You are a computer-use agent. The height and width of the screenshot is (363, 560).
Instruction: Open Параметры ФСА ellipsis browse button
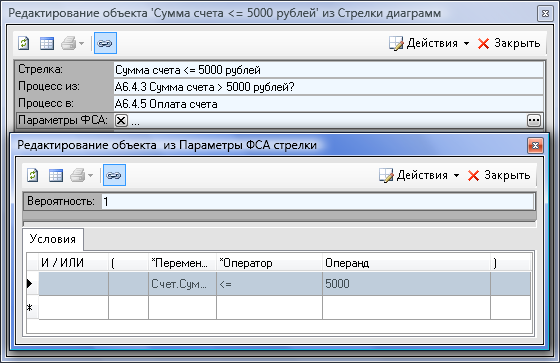tap(534, 121)
